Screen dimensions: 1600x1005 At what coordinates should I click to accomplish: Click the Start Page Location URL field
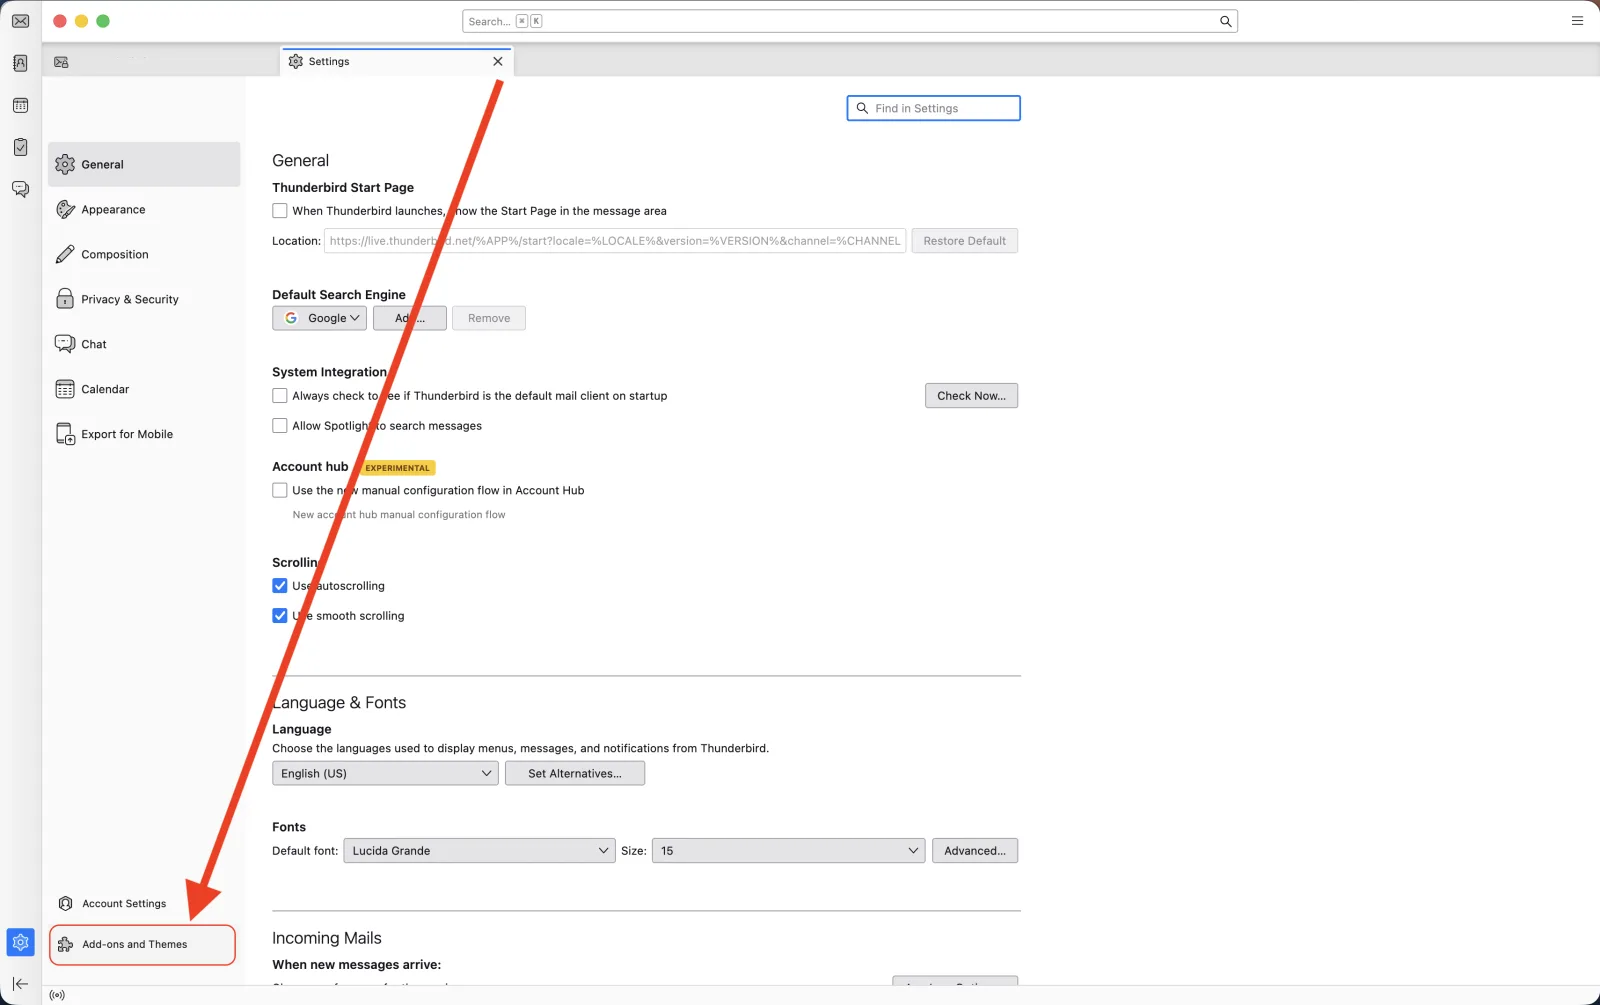click(615, 241)
